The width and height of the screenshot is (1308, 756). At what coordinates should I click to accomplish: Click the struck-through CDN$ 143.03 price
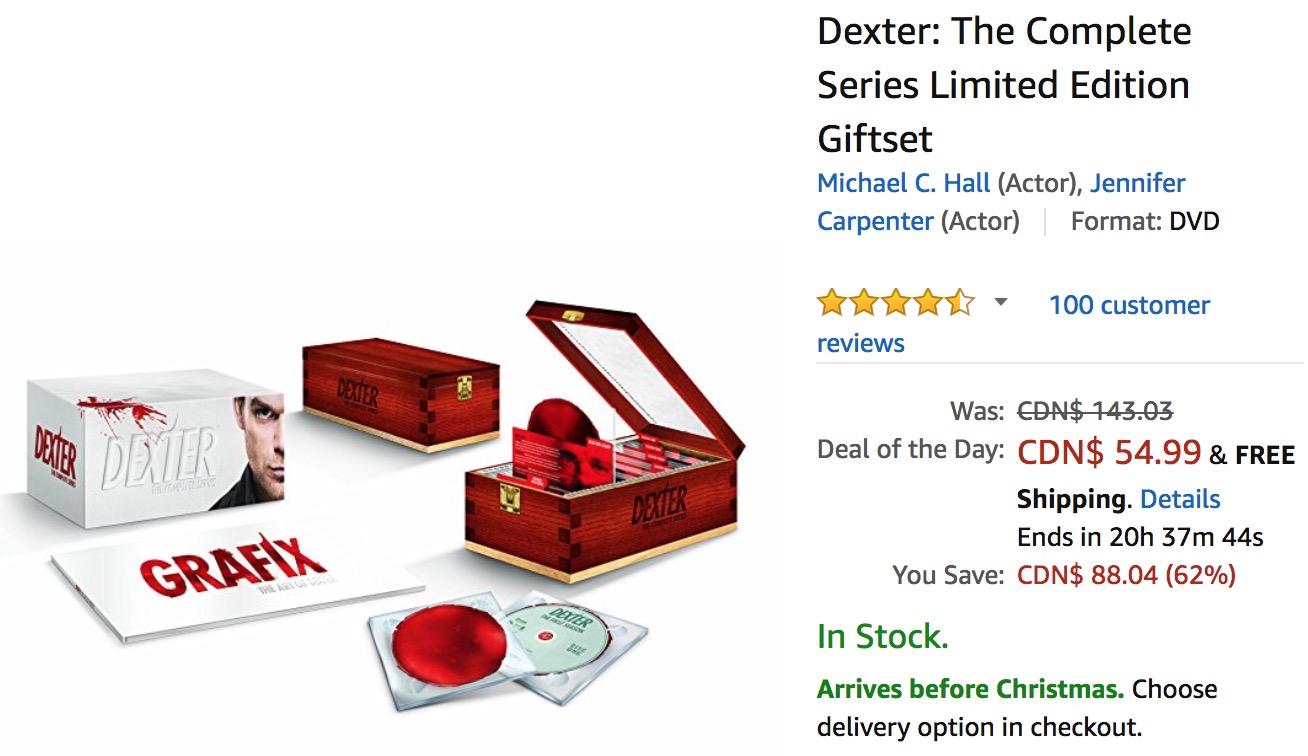click(1095, 410)
